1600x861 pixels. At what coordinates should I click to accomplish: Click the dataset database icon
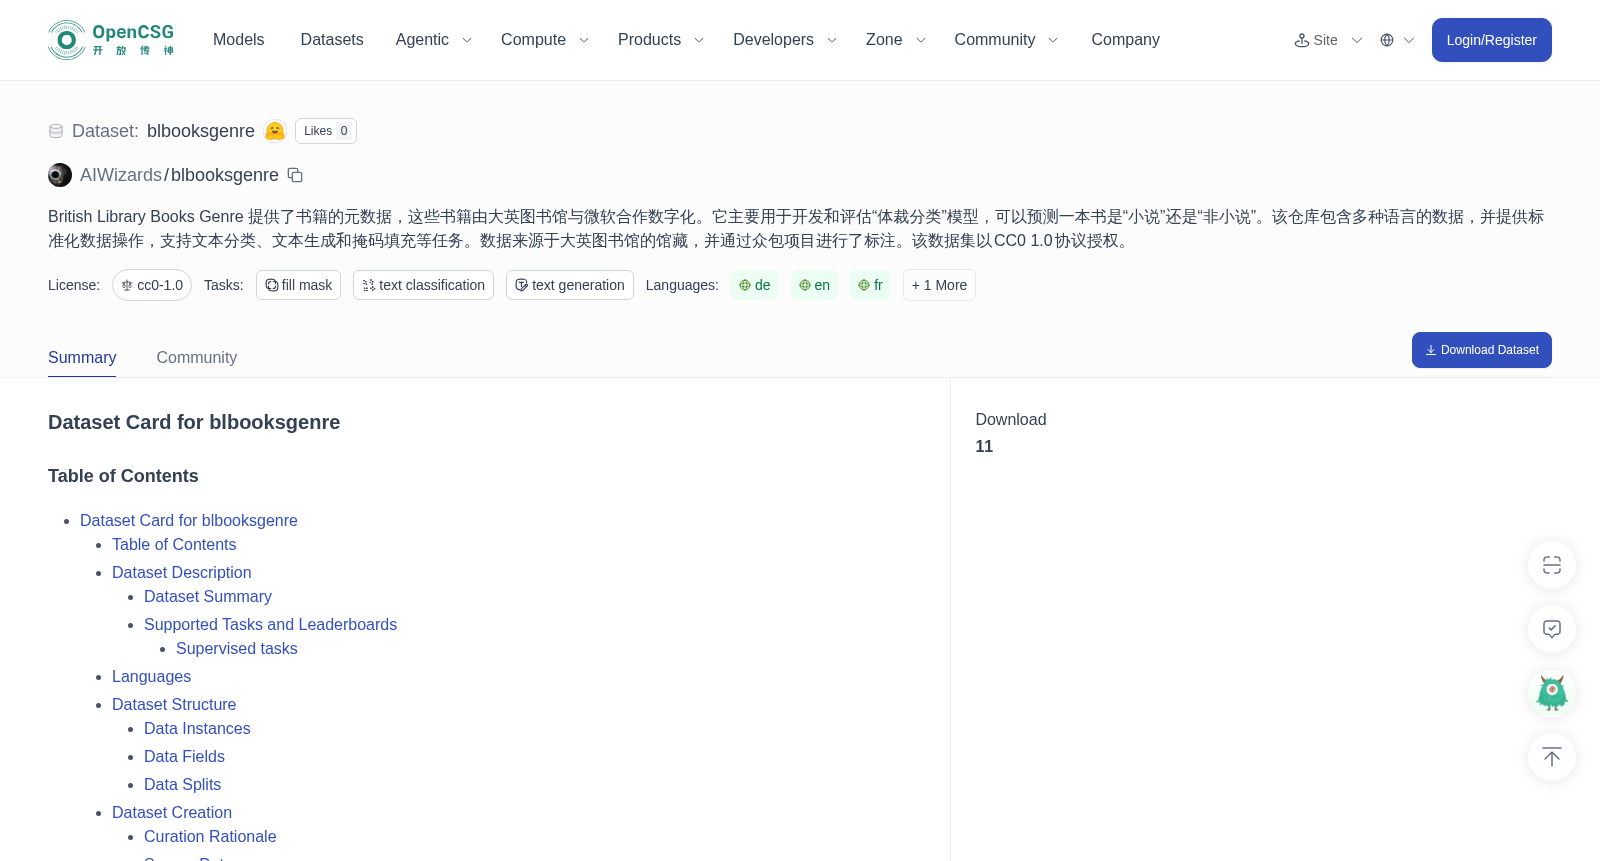click(x=56, y=131)
